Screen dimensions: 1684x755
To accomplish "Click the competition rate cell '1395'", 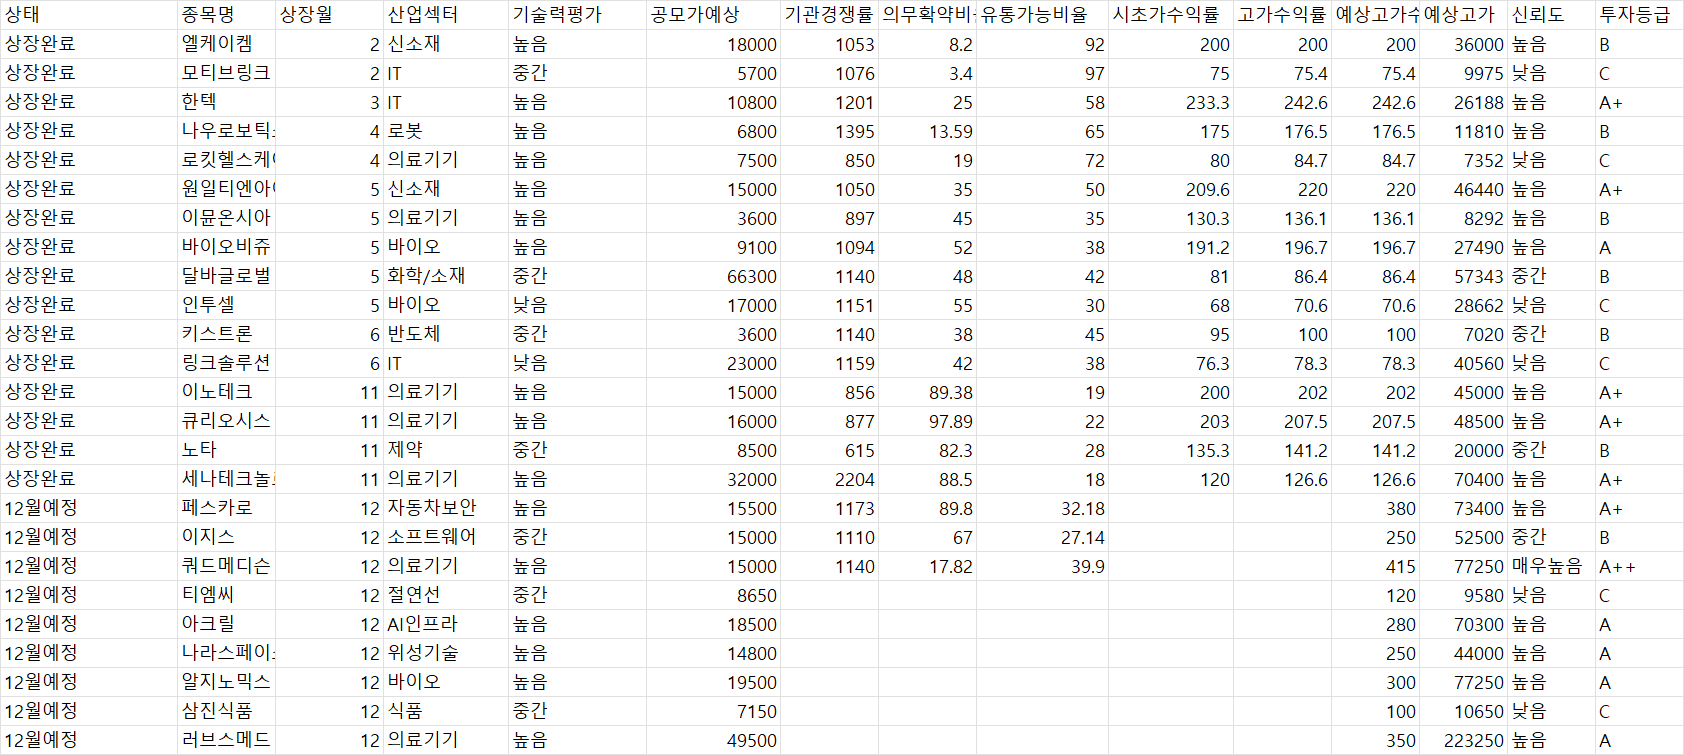I will [829, 131].
